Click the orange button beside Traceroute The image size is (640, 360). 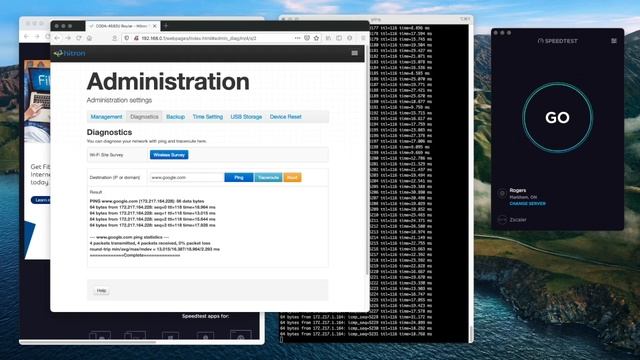pyautogui.click(x=292, y=177)
